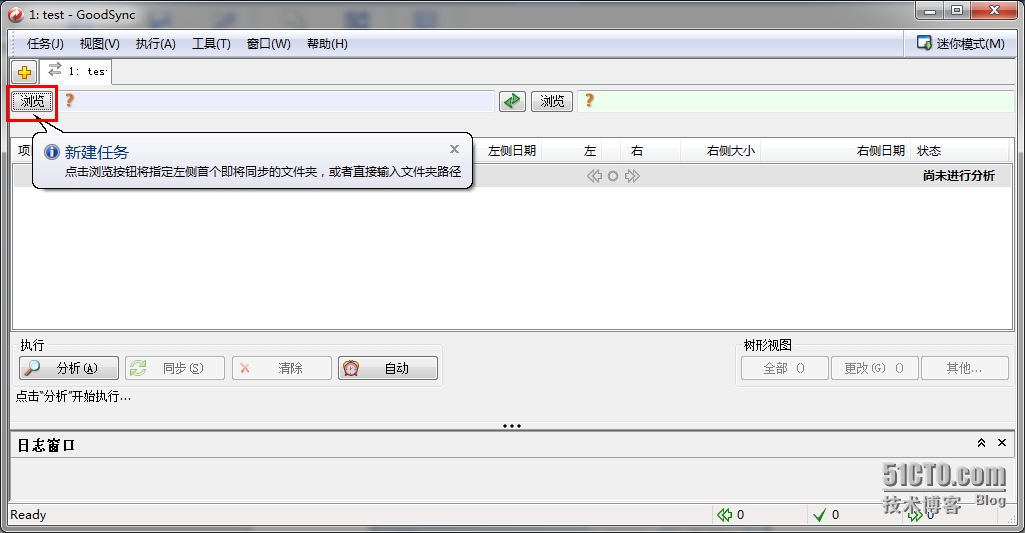Screen dimensions: 1025x533
Task: Click the 右侧大小 column header
Action: point(730,151)
